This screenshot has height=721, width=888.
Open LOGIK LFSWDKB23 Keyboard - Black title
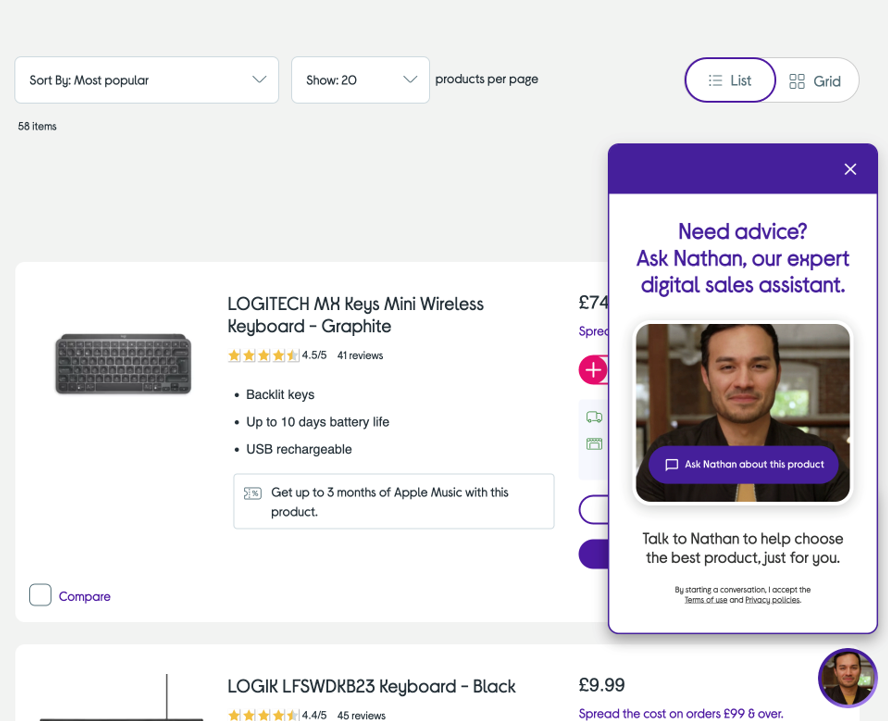pyautogui.click(x=372, y=686)
